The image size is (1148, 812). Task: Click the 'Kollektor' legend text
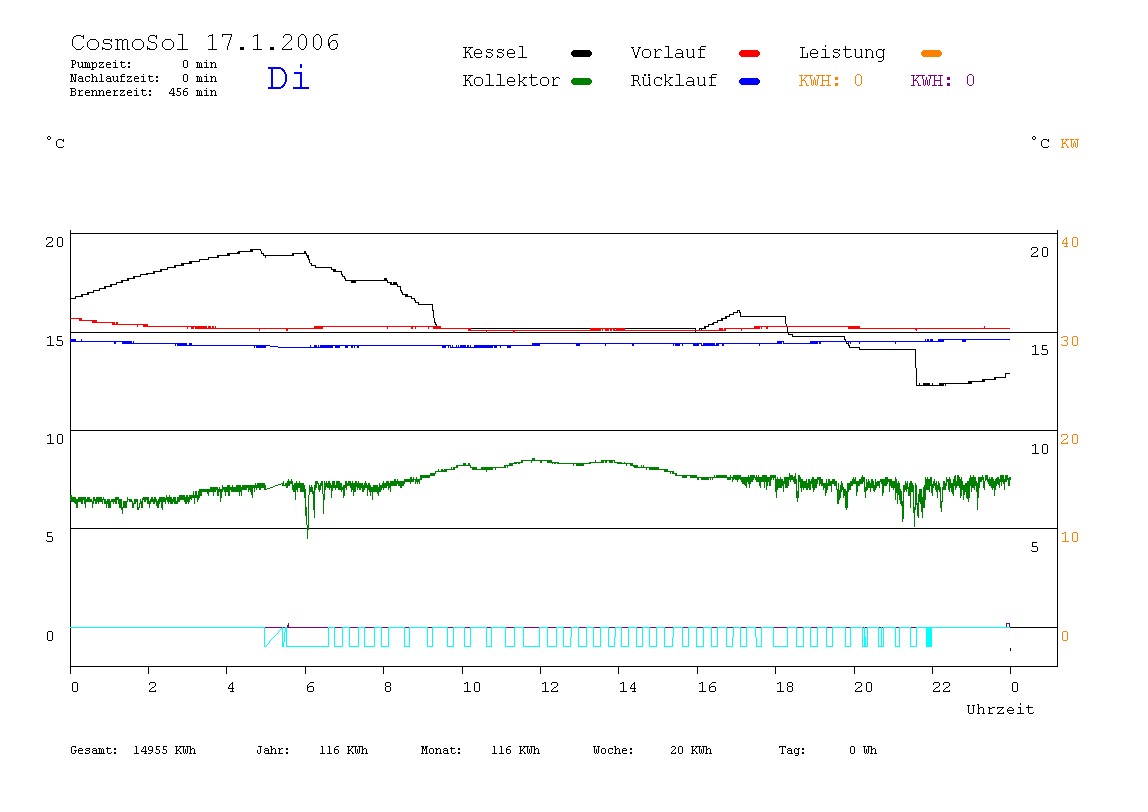(511, 81)
